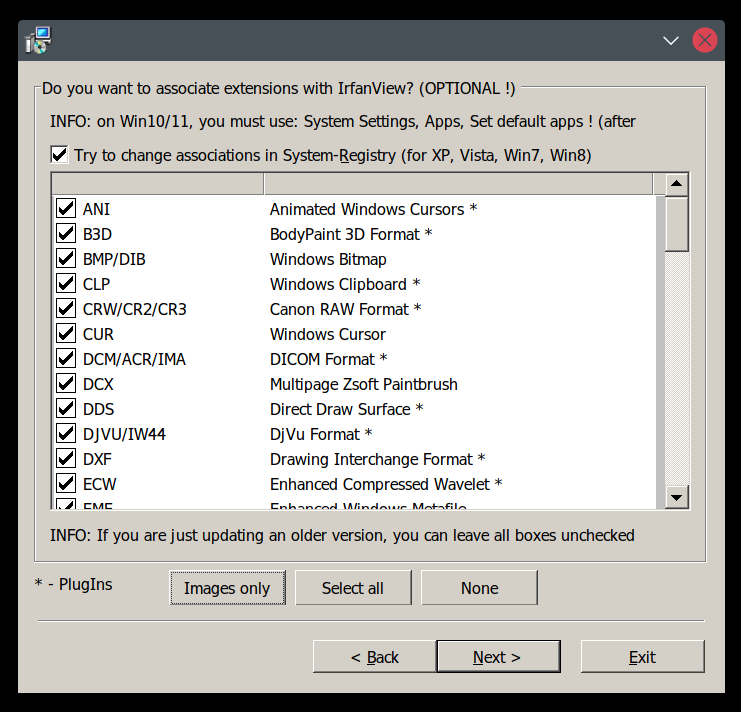Uncheck the ANI extension checkbox

[x=66, y=208]
